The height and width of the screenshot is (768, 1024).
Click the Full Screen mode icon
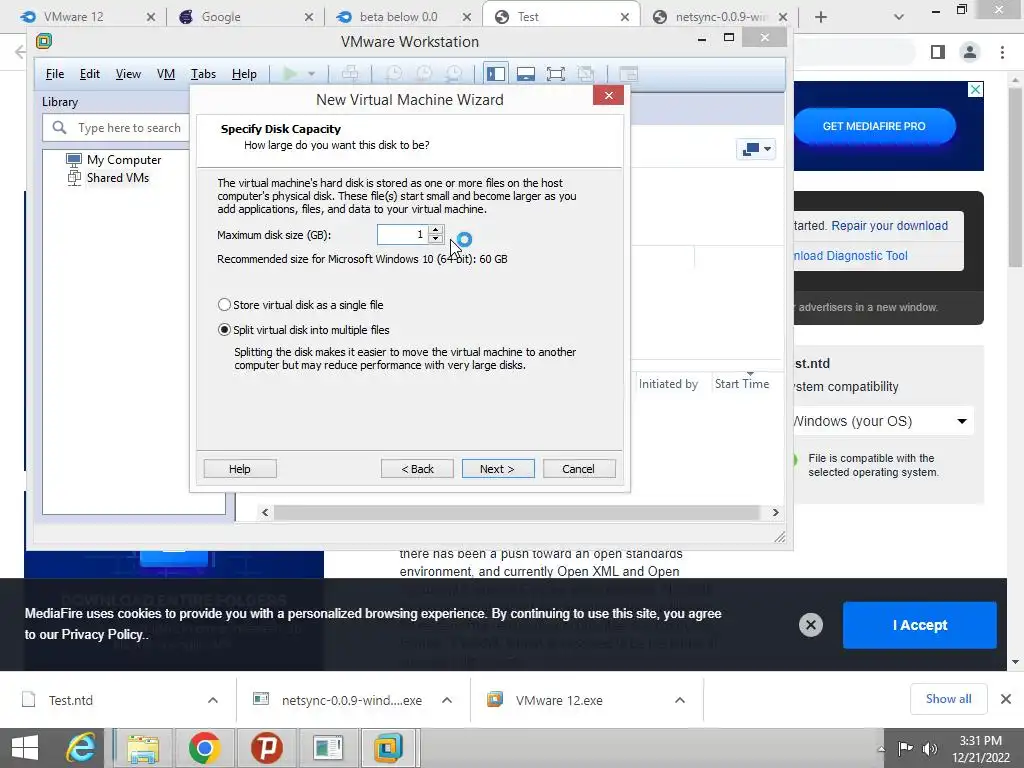(x=555, y=74)
